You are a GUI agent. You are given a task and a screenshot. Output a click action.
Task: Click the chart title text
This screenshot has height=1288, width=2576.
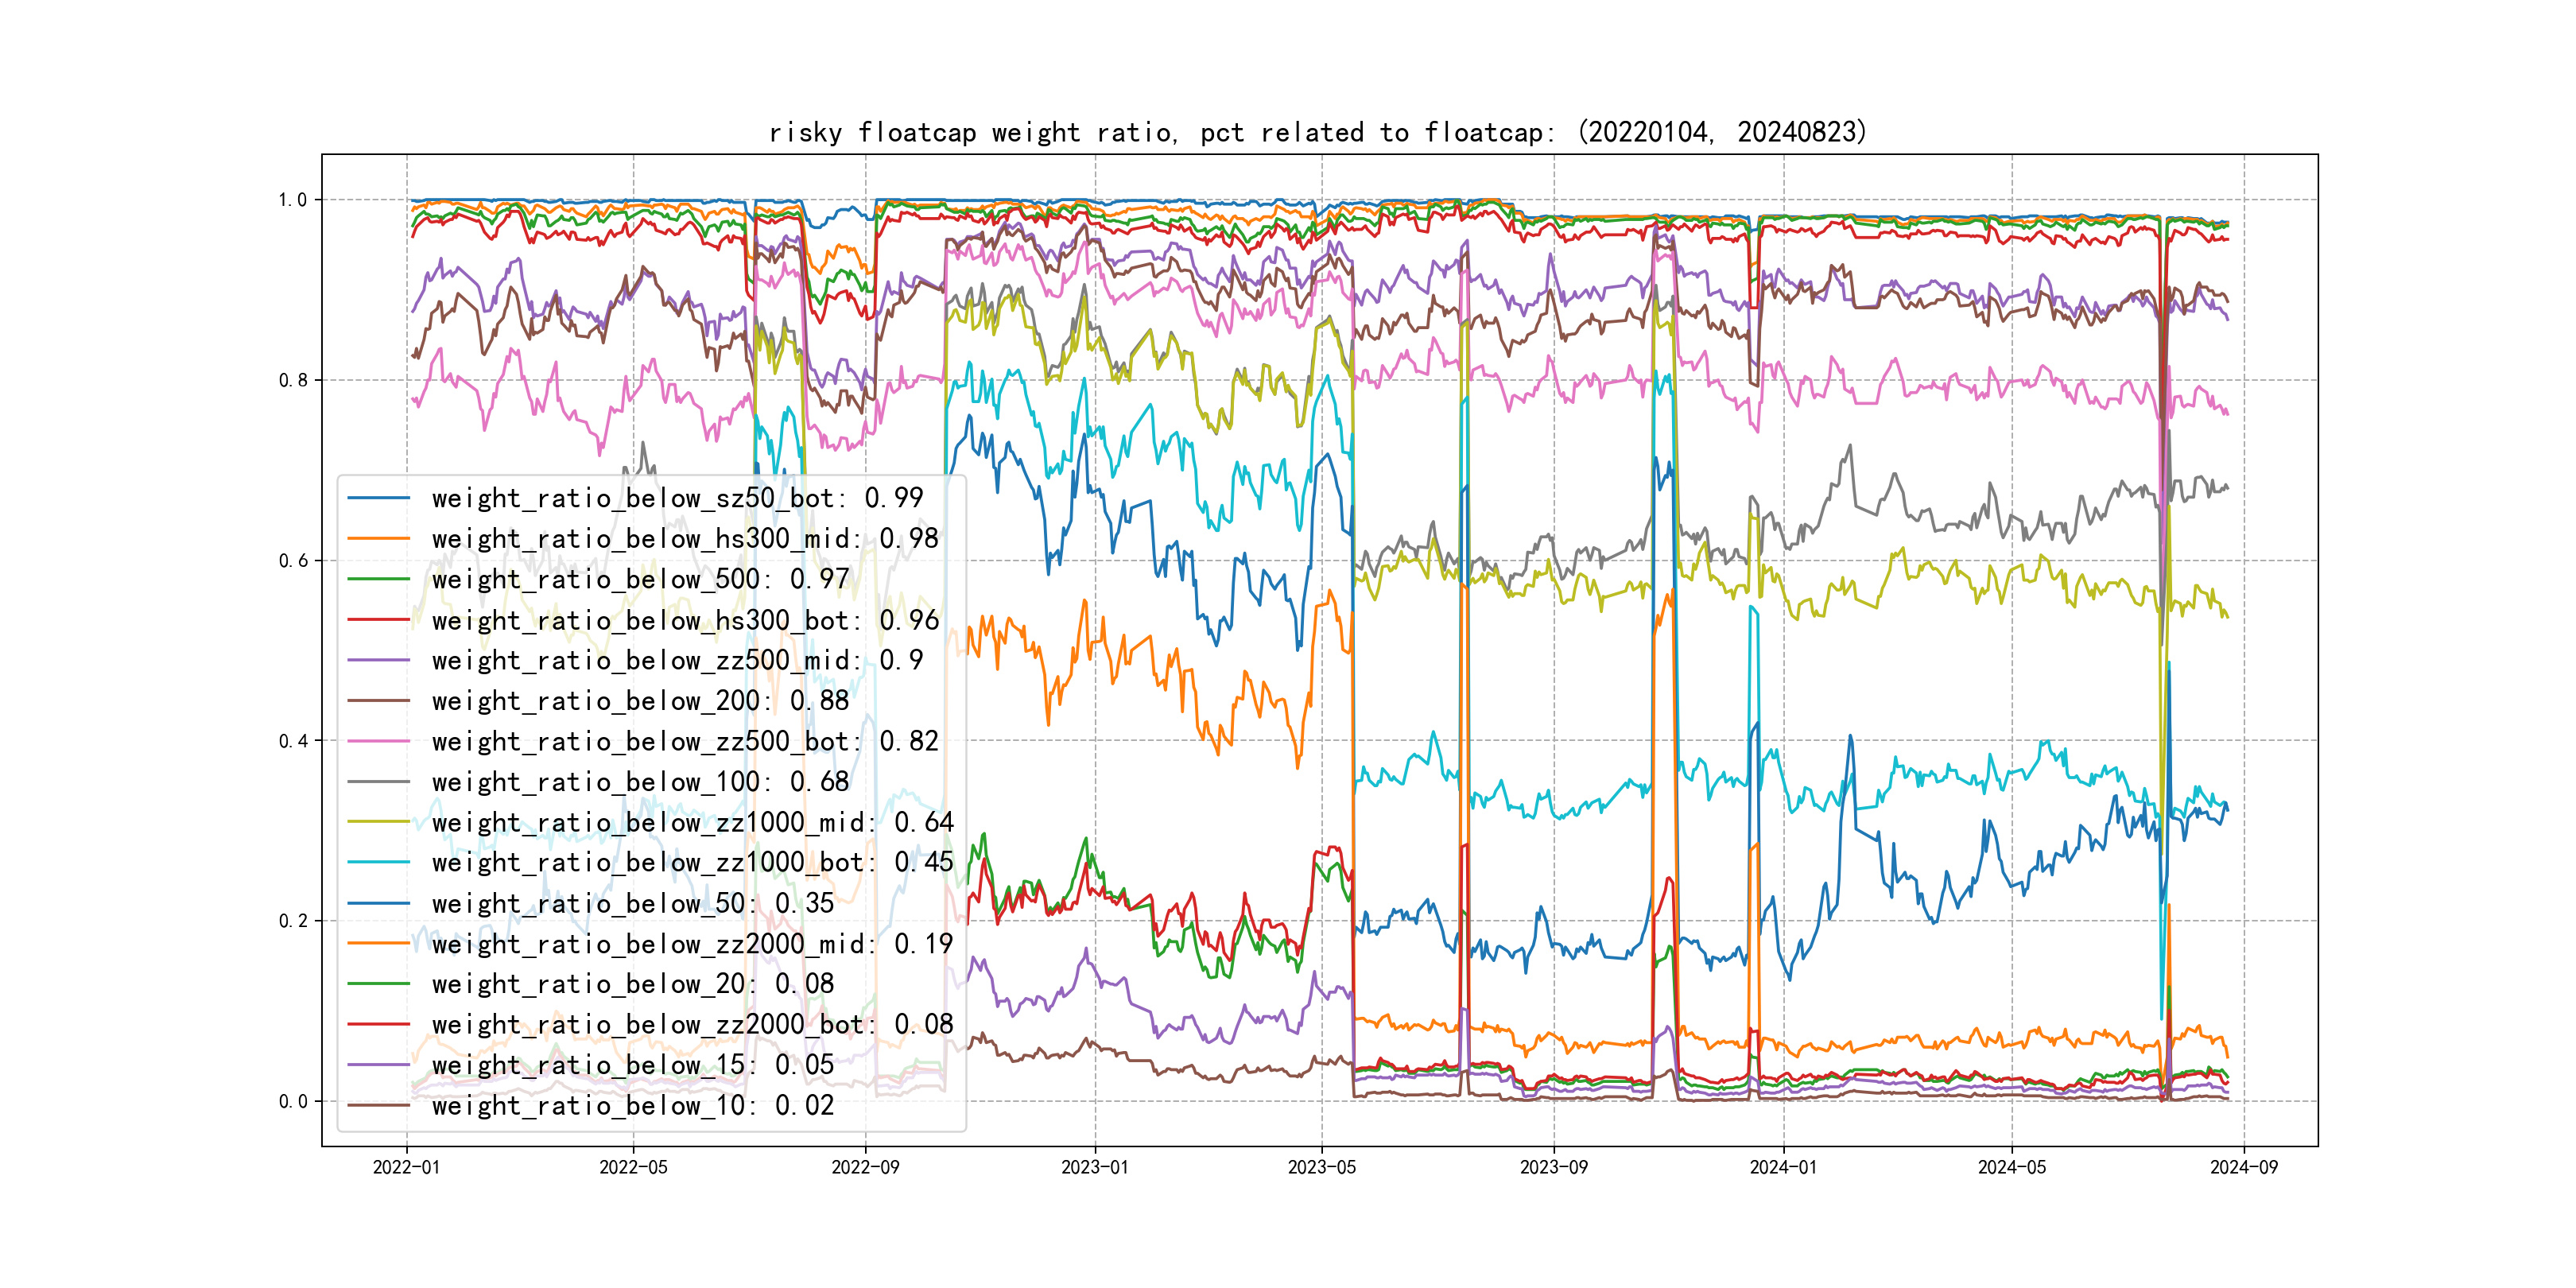coord(1317,132)
